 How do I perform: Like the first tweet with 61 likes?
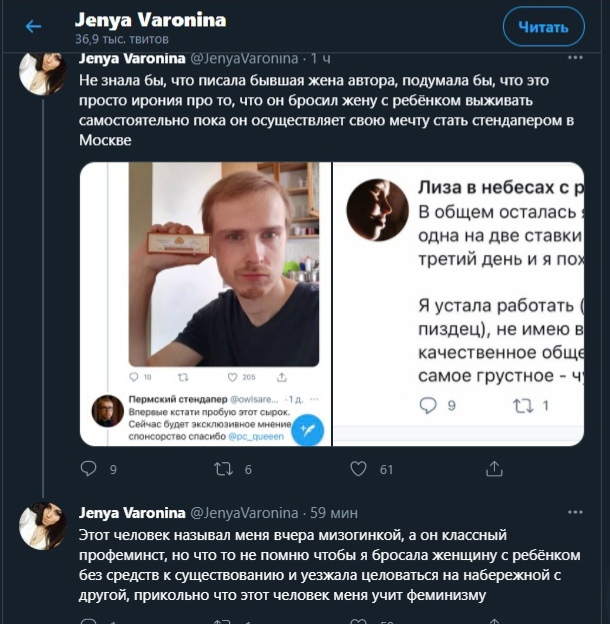coord(358,468)
